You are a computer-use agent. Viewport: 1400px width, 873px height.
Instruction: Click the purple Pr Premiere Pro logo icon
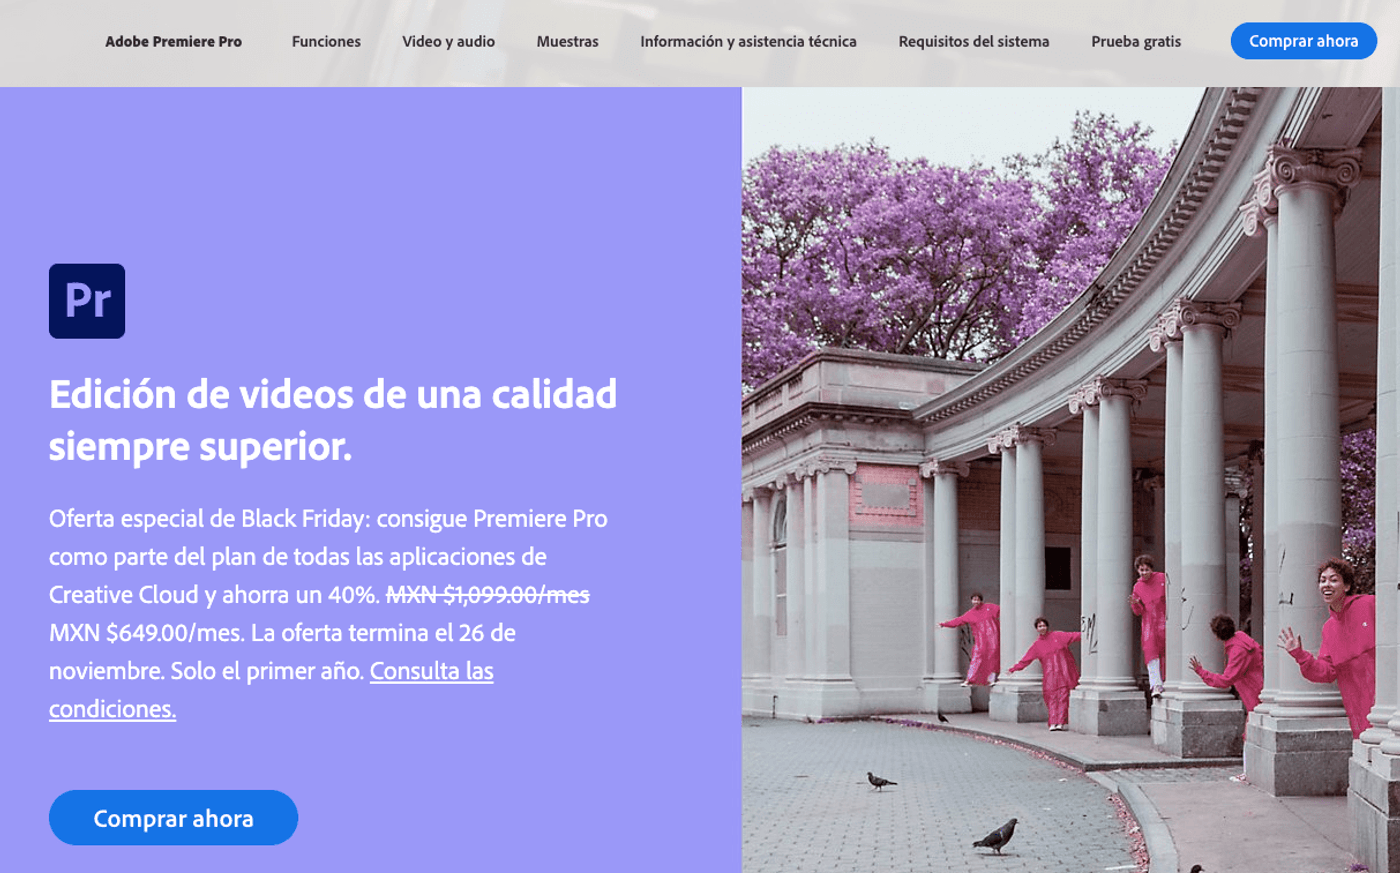click(x=86, y=301)
